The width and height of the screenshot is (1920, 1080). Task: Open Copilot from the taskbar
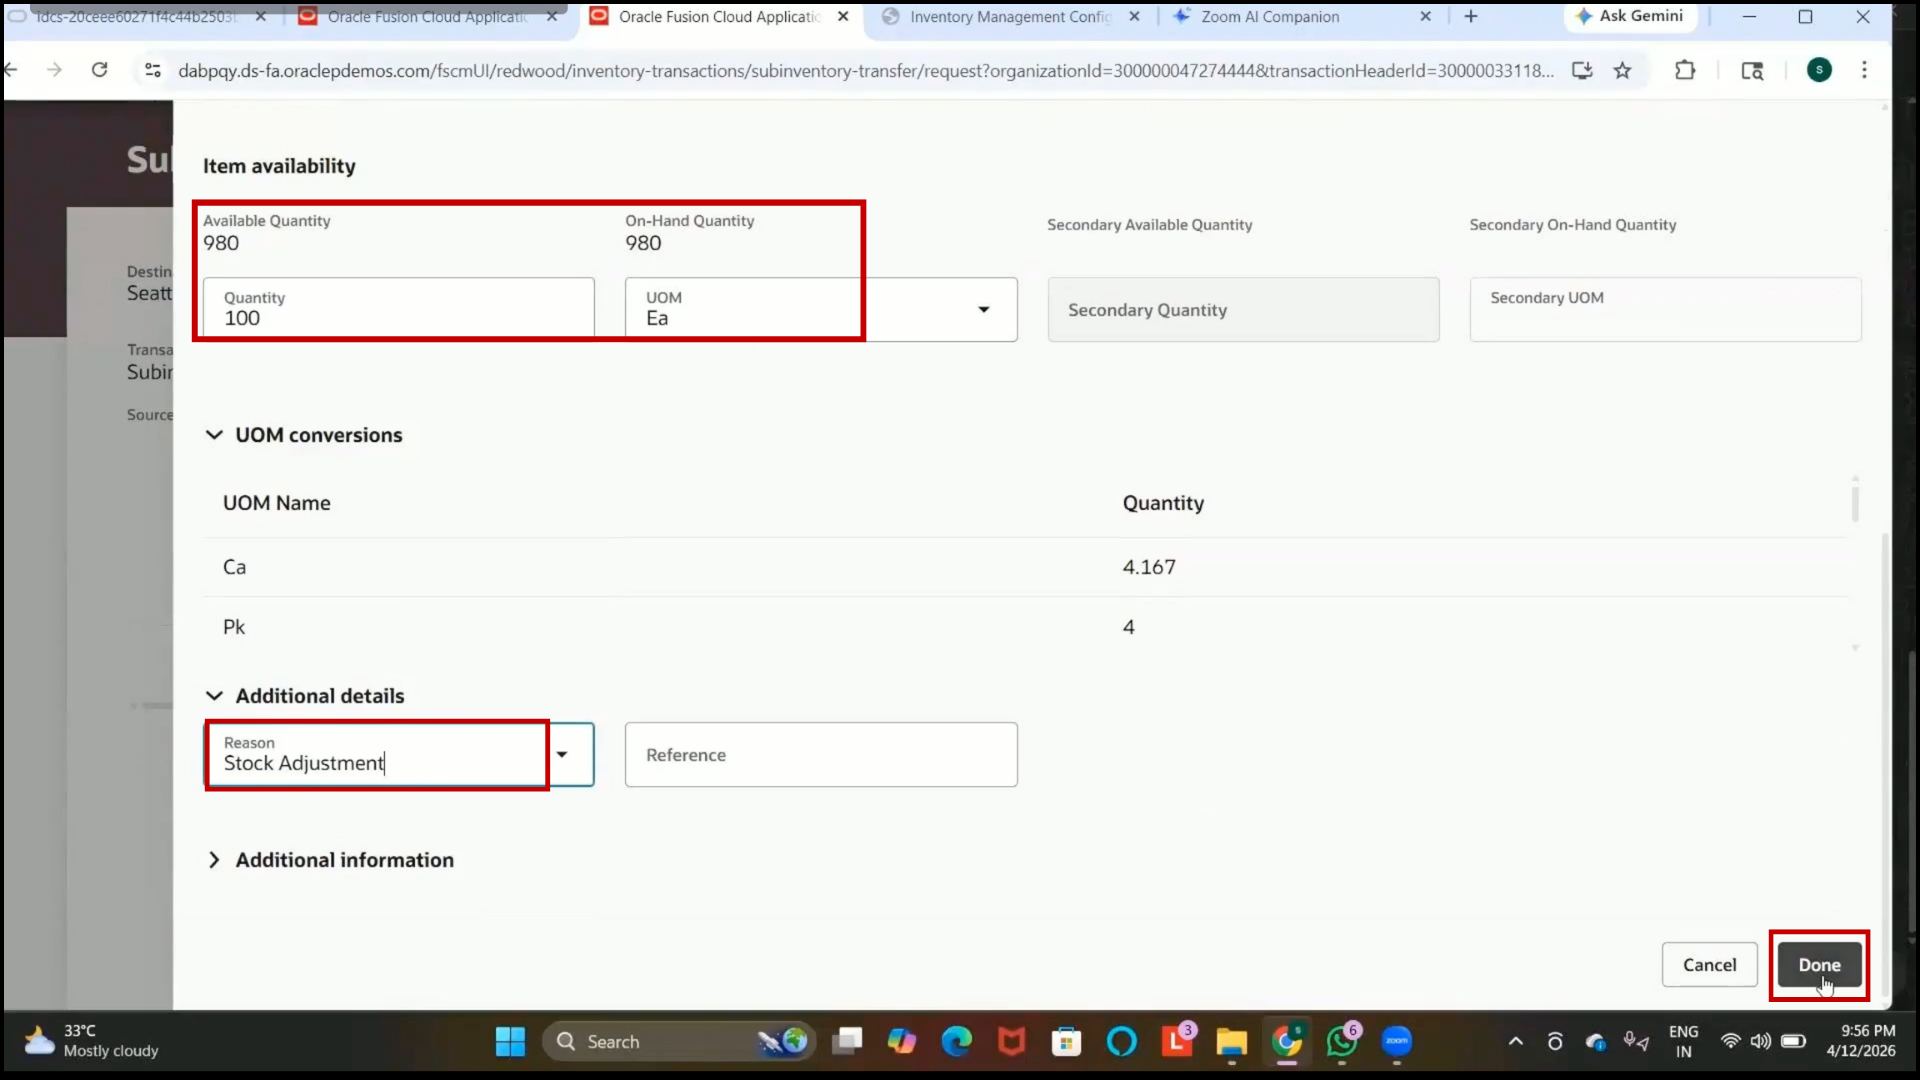[x=902, y=1042]
